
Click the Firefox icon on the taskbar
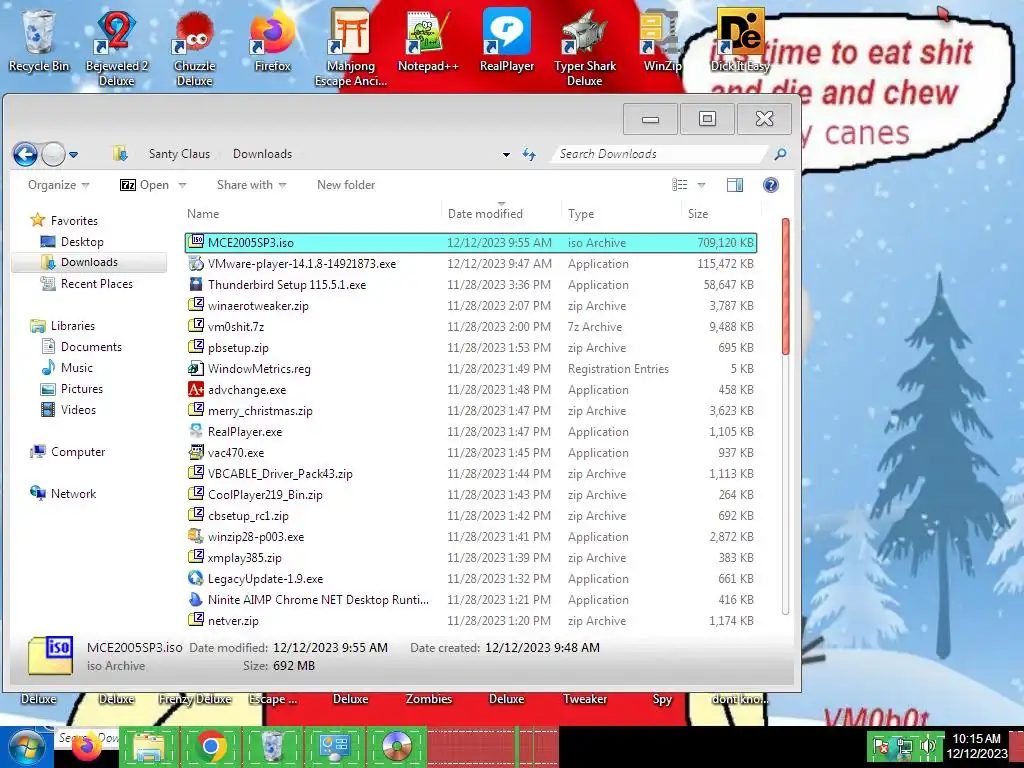coord(87,747)
